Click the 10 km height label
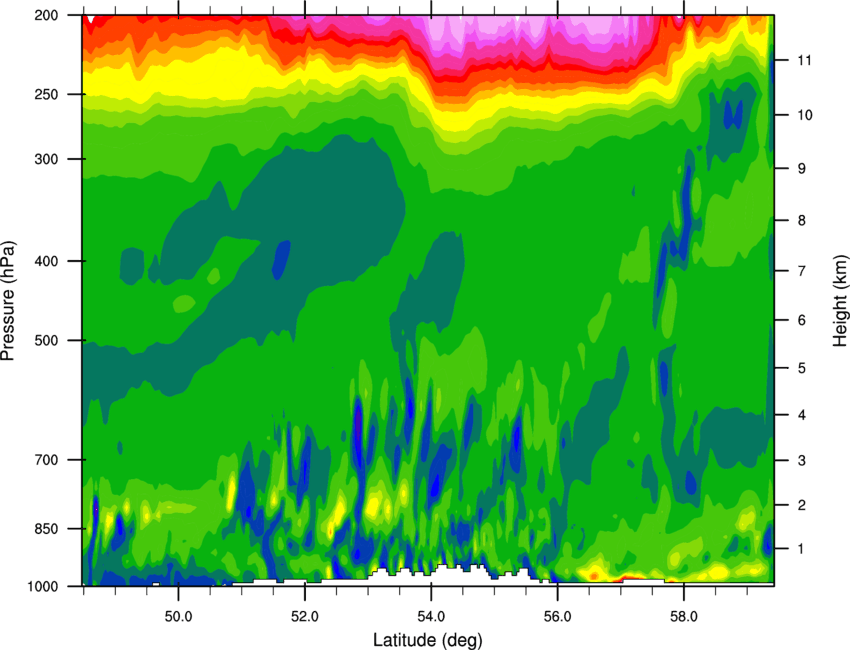 (805, 115)
